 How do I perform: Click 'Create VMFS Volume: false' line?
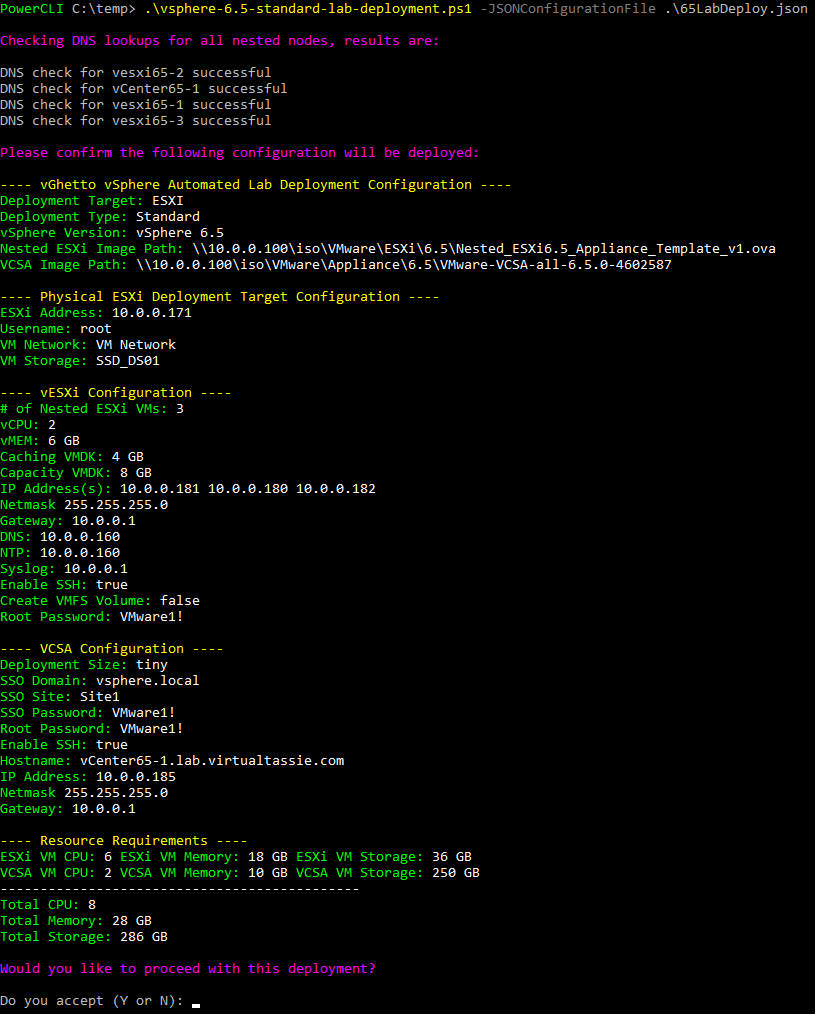(x=100, y=601)
